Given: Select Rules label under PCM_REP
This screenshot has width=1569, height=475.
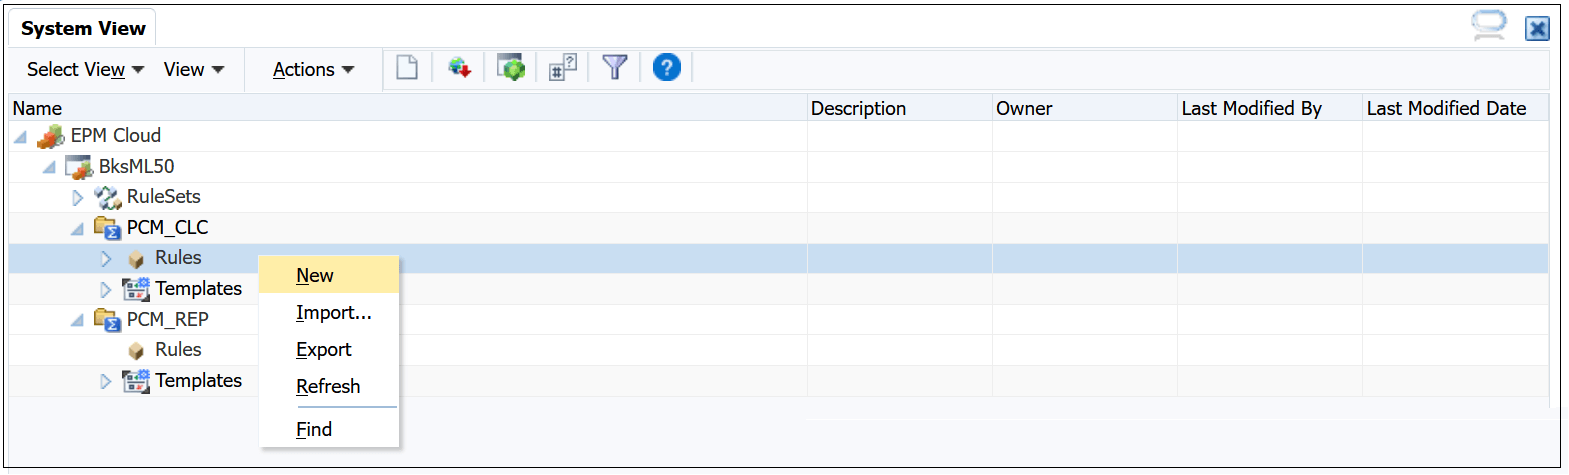Looking at the screenshot, I should [x=178, y=349].
